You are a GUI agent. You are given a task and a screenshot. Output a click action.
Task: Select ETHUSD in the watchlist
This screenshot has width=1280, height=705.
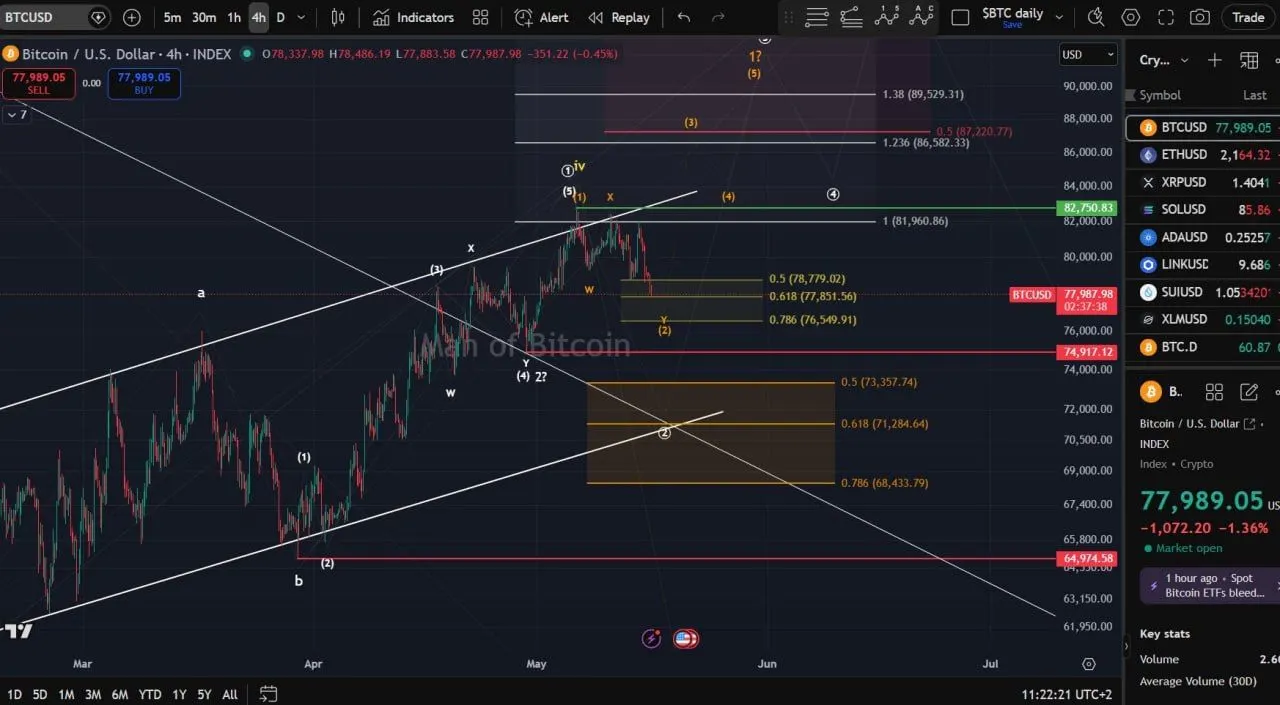tap(1203, 155)
